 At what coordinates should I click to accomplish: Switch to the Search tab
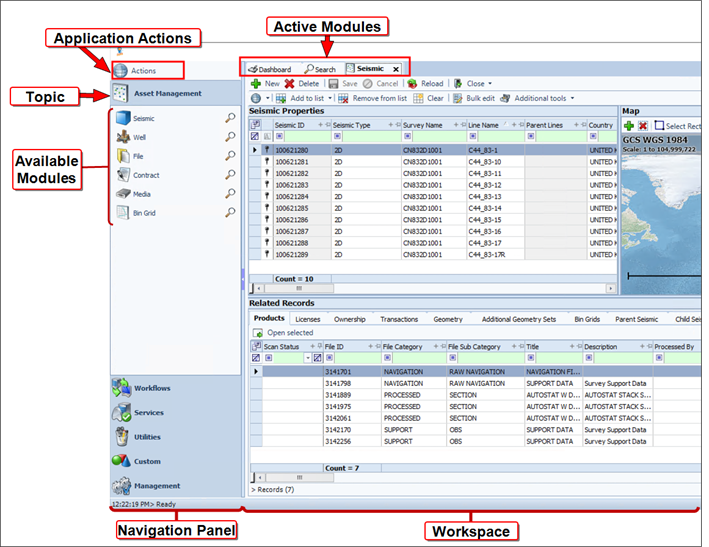tap(321, 69)
